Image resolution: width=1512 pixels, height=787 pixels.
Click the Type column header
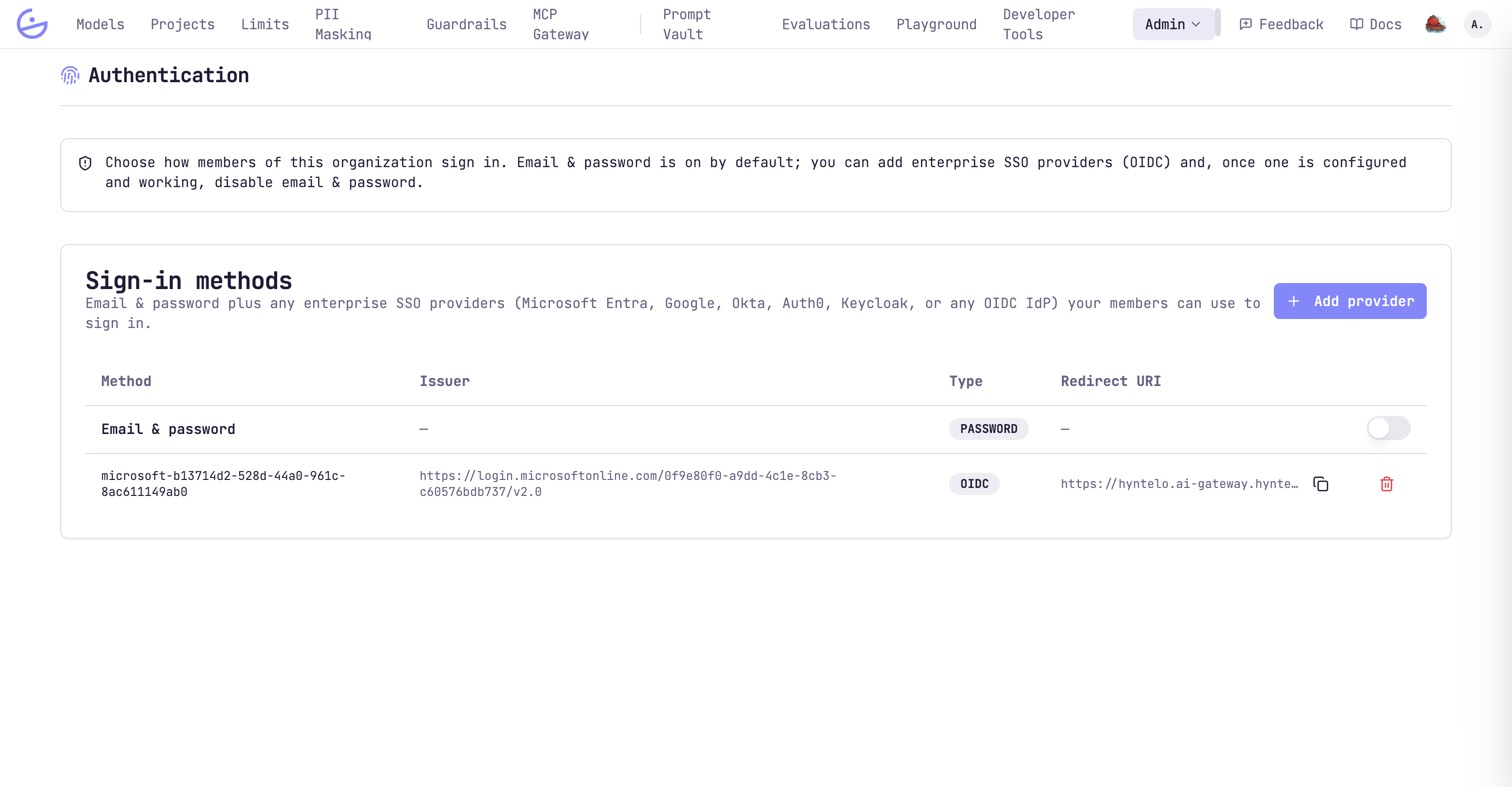pyautogui.click(x=966, y=381)
